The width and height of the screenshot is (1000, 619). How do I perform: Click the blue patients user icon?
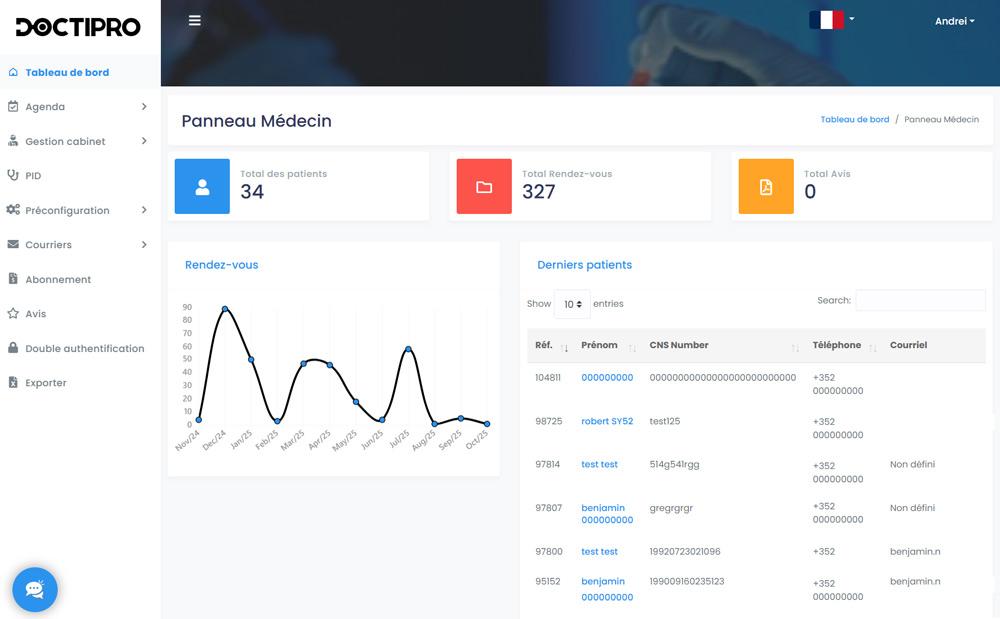(202, 186)
